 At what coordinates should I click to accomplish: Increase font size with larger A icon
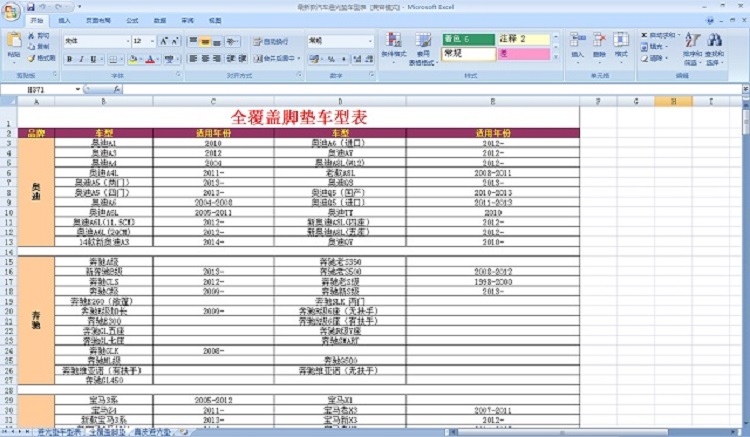click(x=164, y=41)
